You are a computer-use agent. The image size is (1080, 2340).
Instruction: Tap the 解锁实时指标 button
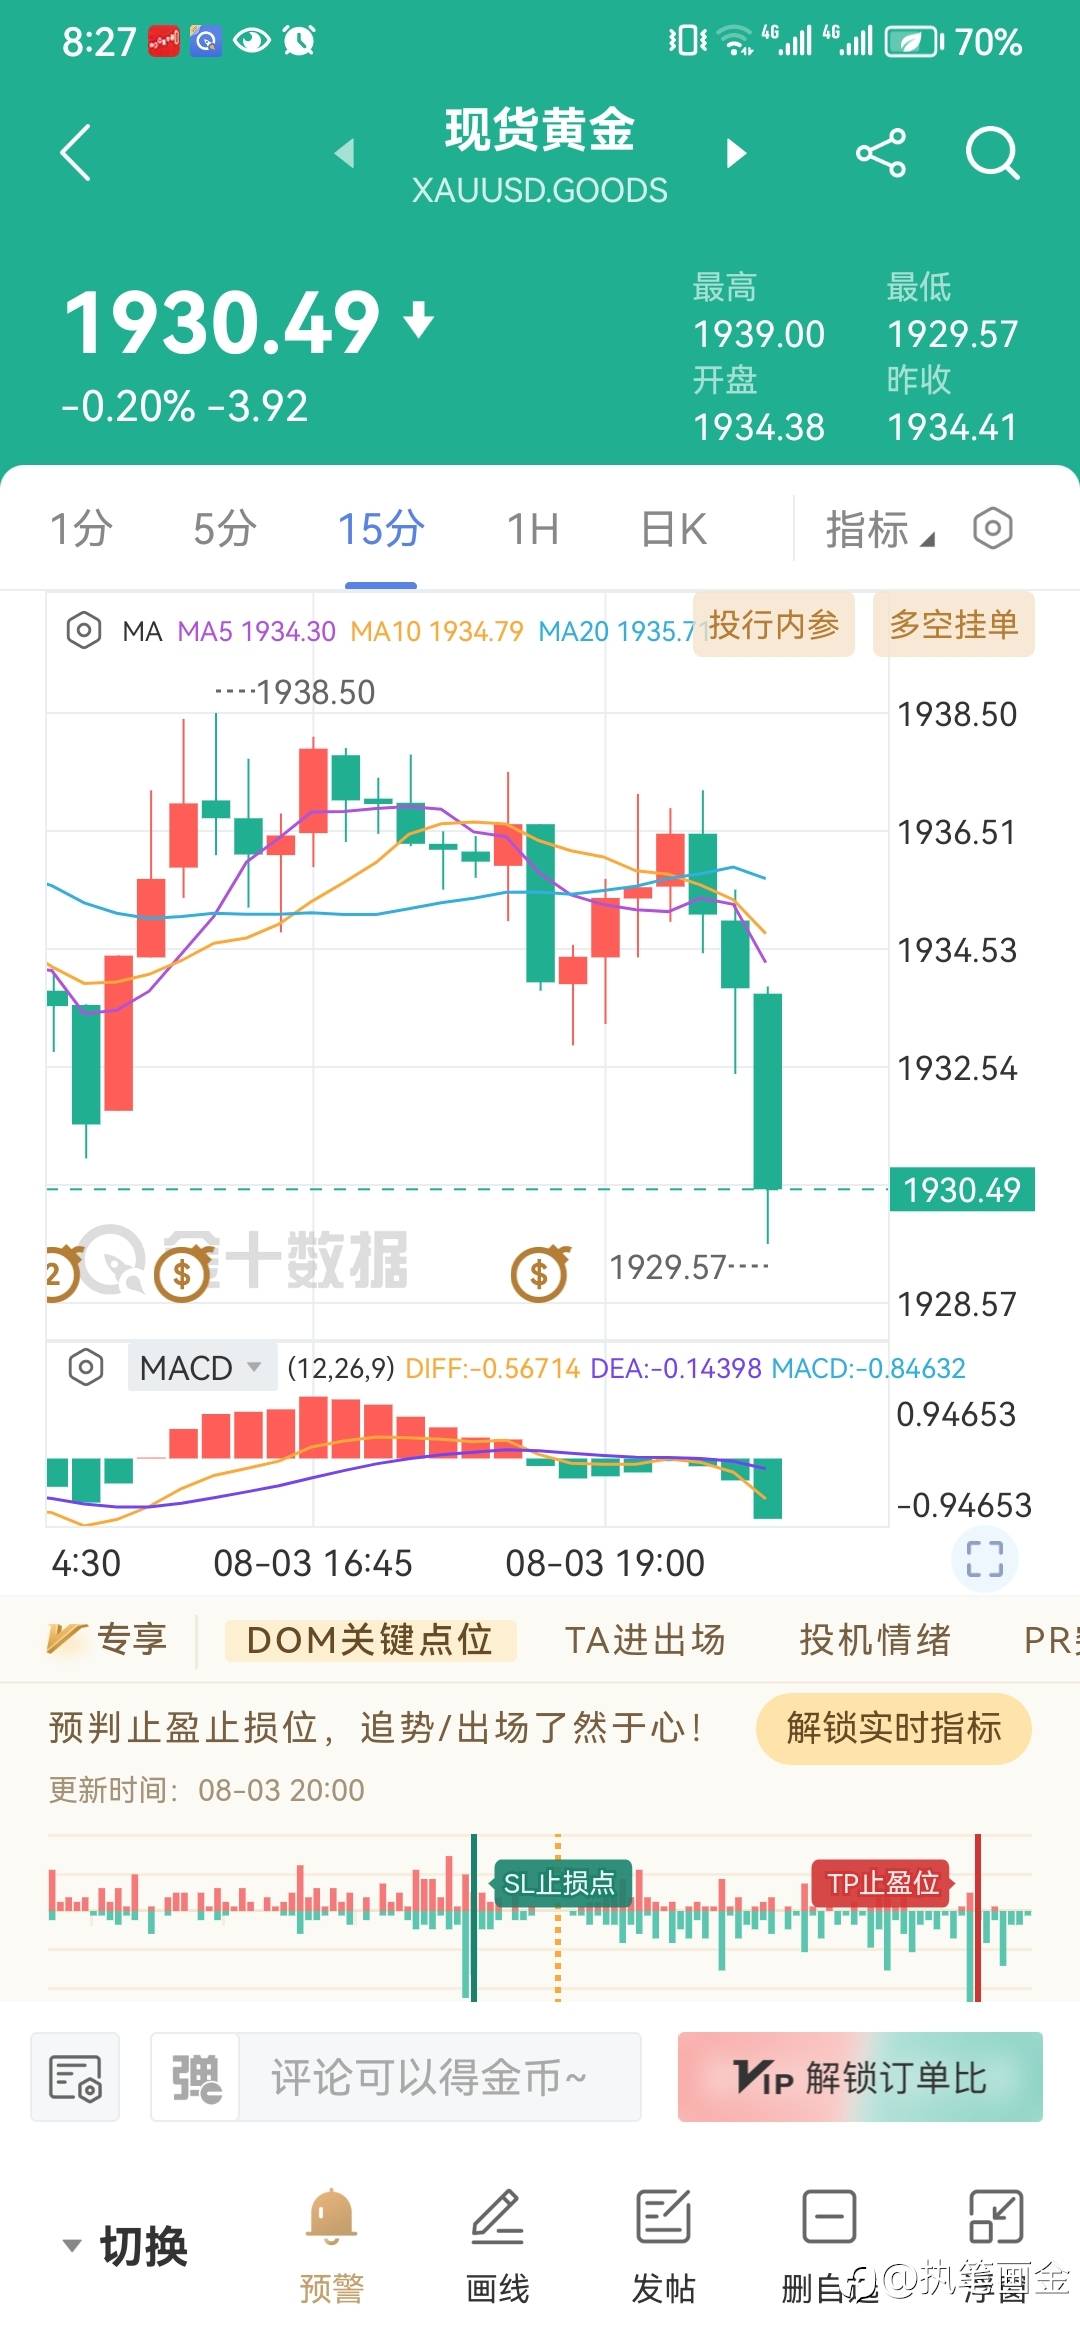tap(894, 1728)
